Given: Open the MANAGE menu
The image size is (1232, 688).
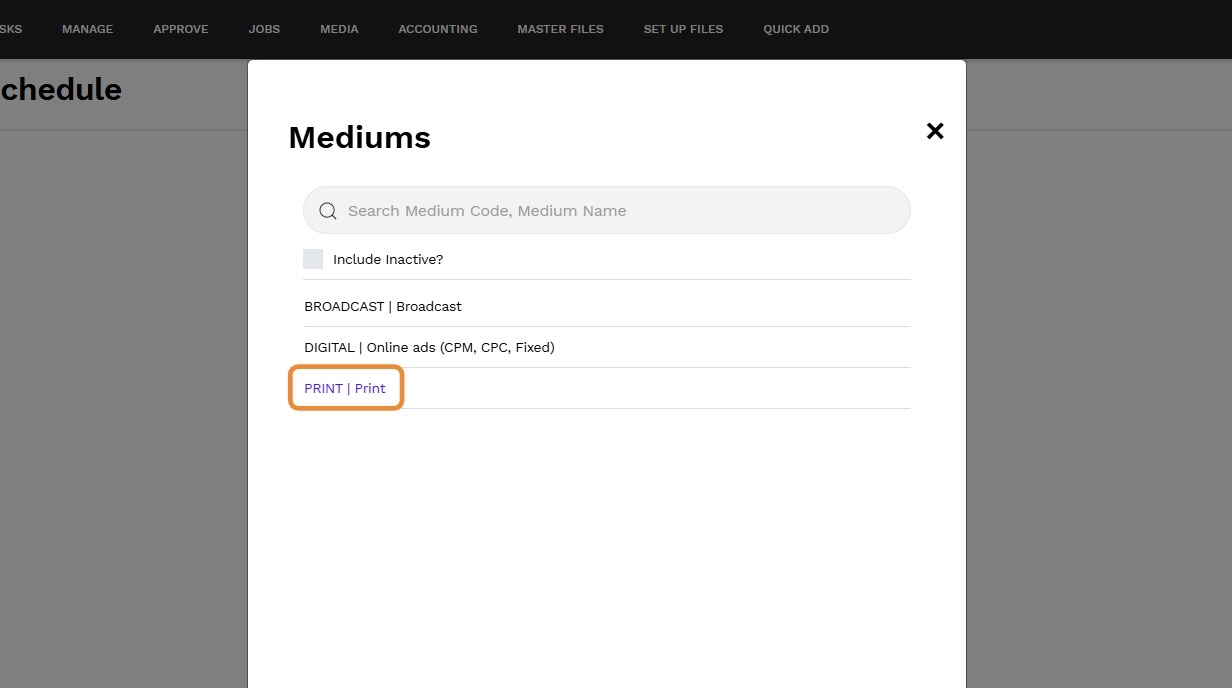Looking at the screenshot, I should [87, 29].
